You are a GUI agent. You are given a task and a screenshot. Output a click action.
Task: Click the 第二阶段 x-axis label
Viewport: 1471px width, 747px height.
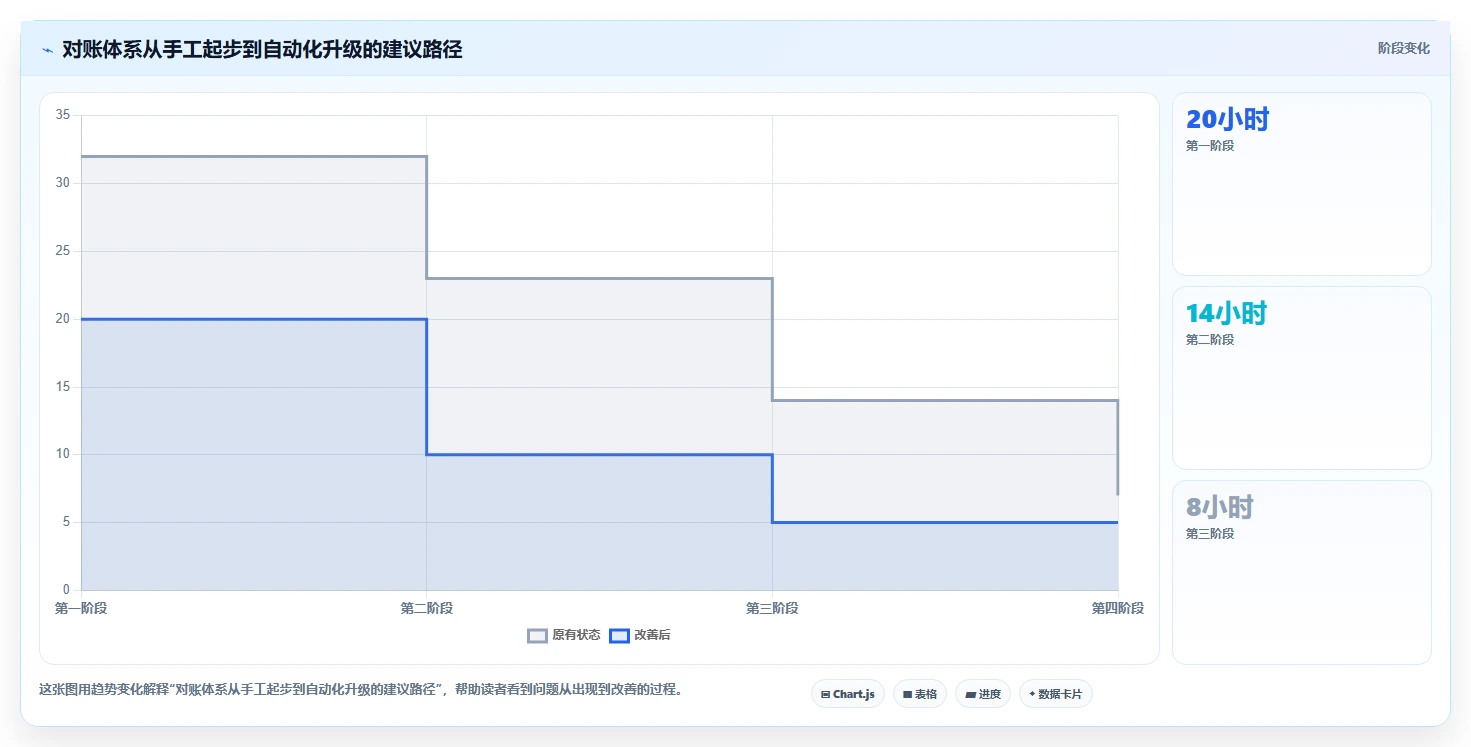[x=426, y=608]
